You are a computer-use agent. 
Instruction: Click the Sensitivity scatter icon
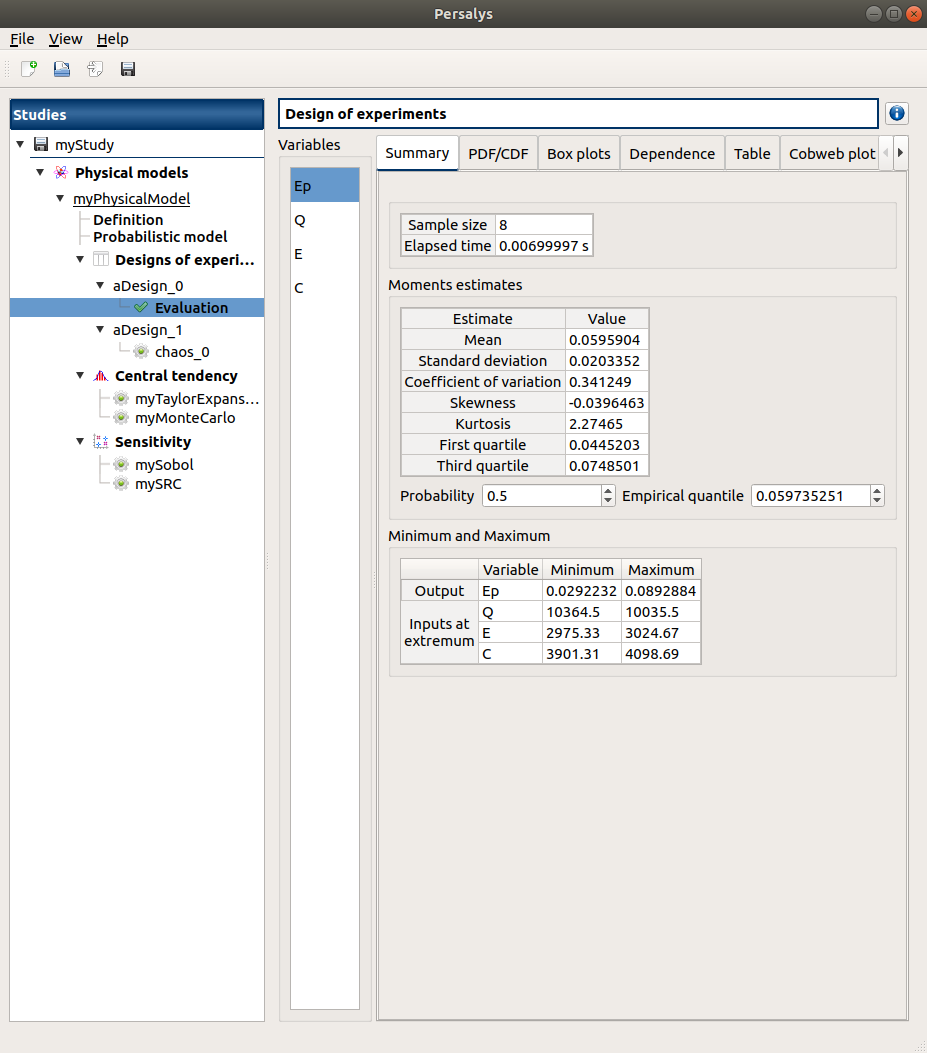pos(100,442)
